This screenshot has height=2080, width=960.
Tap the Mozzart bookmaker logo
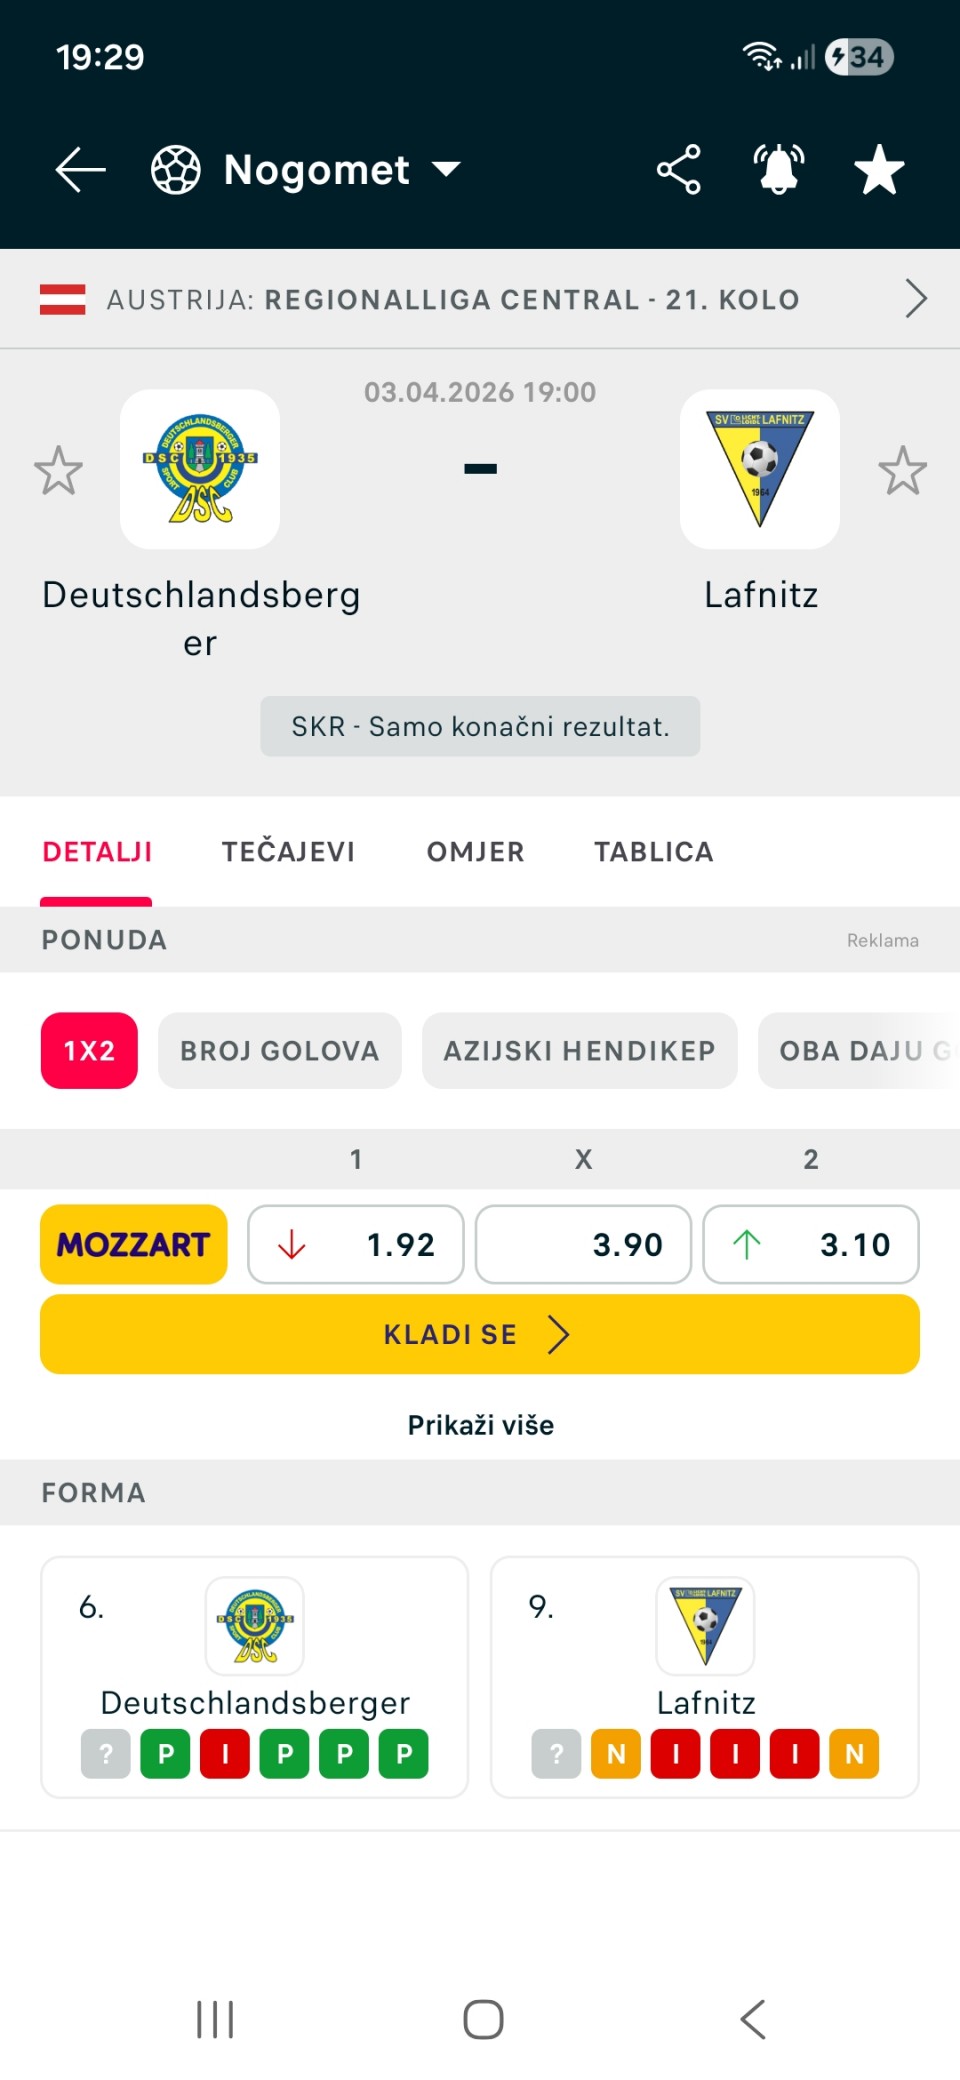pyautogui.click(x=134, y=1245)
